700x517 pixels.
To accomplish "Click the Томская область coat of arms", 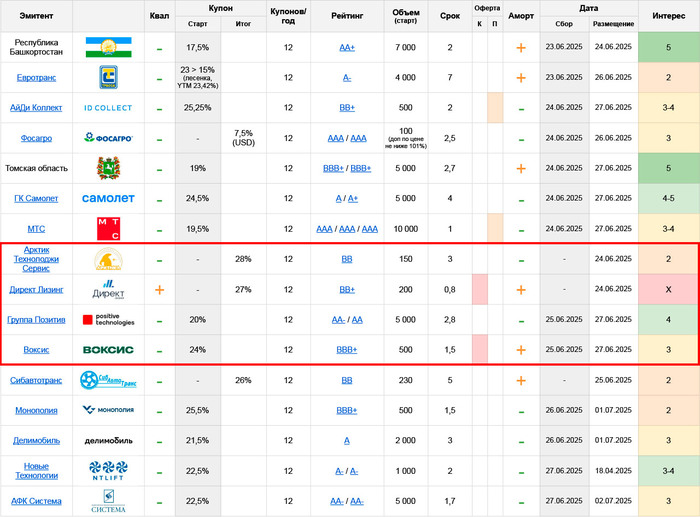I will [108, 168].
